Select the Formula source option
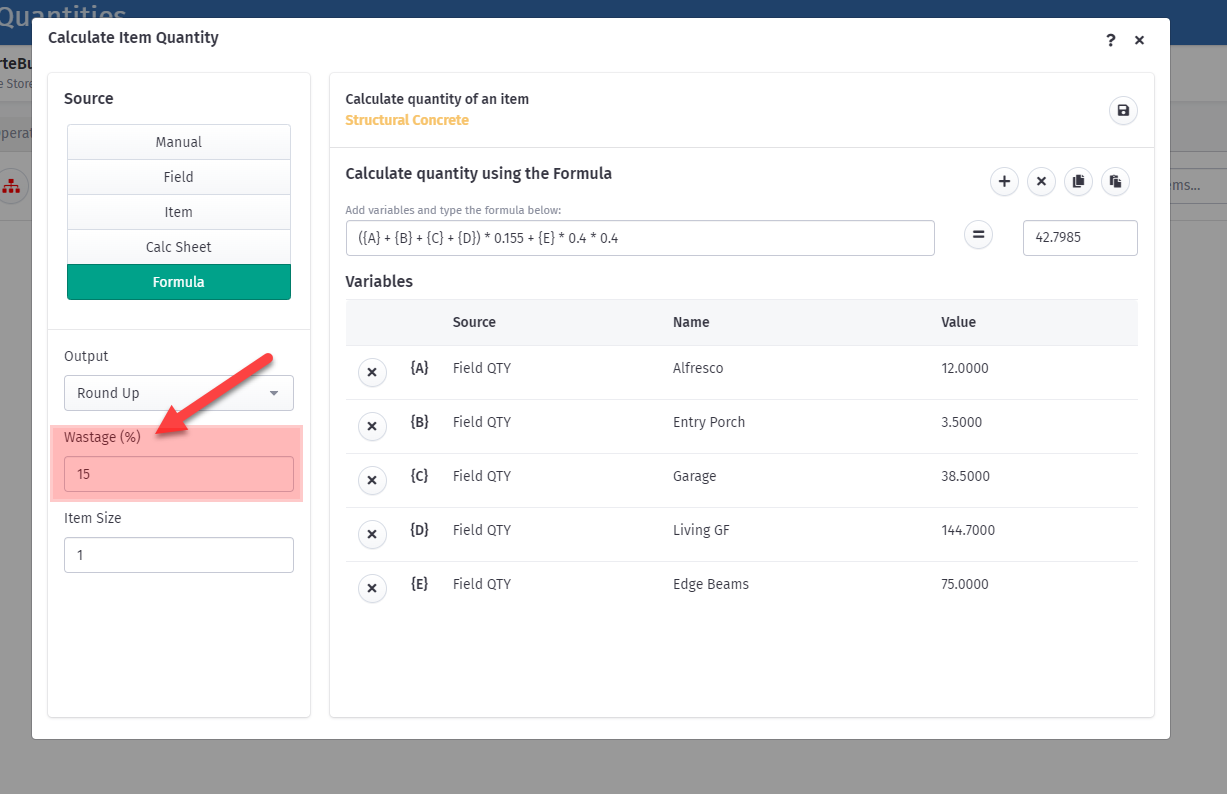The width and height of the screenshot is (1227, 794). point(179,282)
